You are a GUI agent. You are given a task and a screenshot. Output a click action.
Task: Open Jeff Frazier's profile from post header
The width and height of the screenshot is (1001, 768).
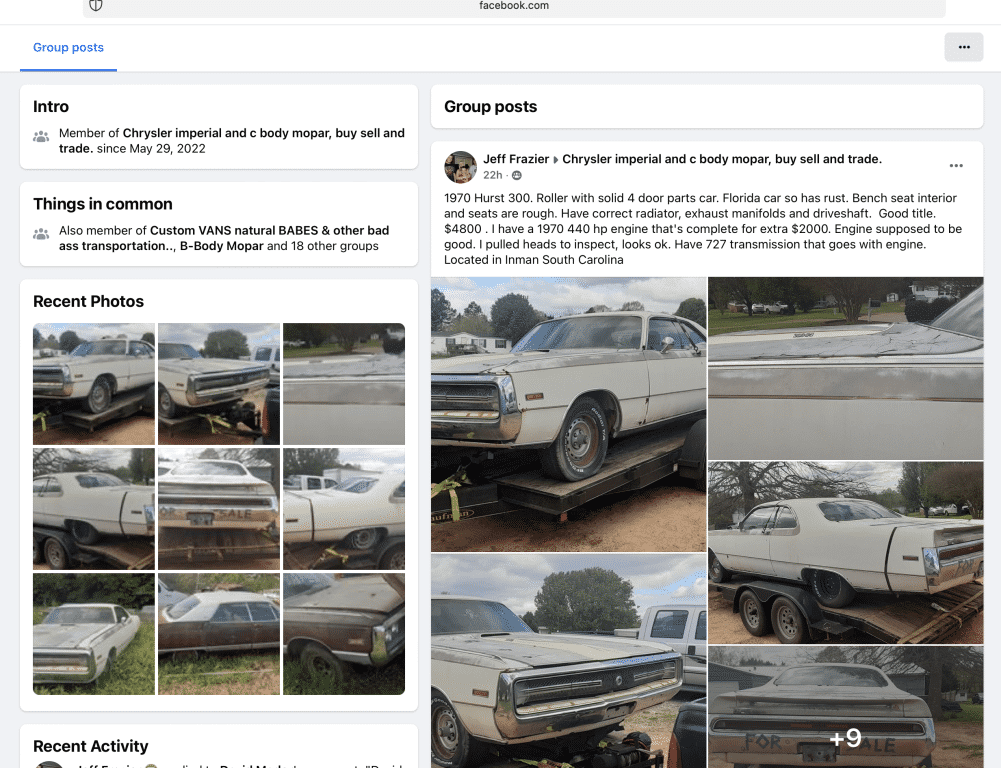coord(516,159)
